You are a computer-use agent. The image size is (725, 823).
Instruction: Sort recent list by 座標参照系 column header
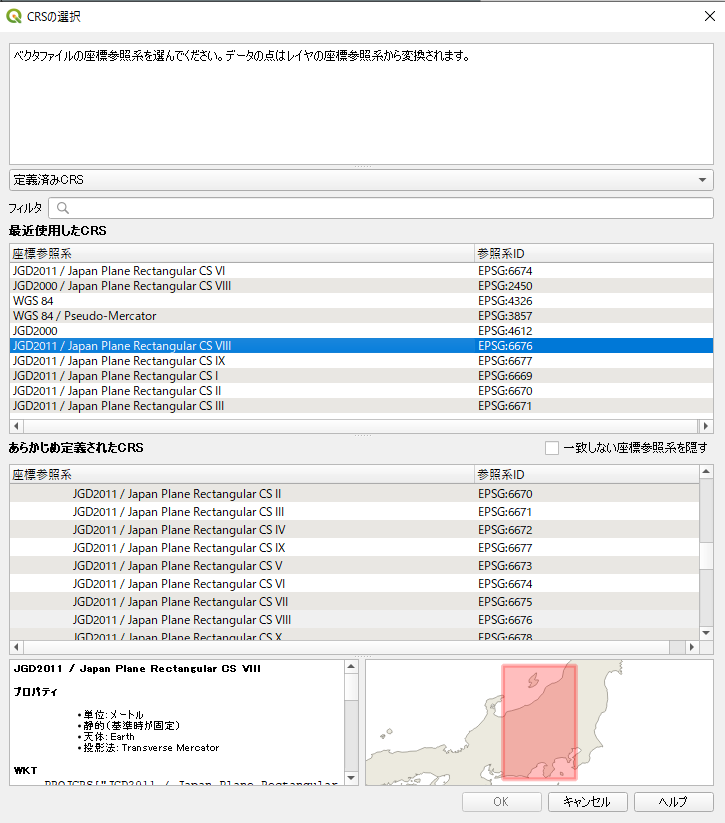pyautogui.click(x=240, y=254)
